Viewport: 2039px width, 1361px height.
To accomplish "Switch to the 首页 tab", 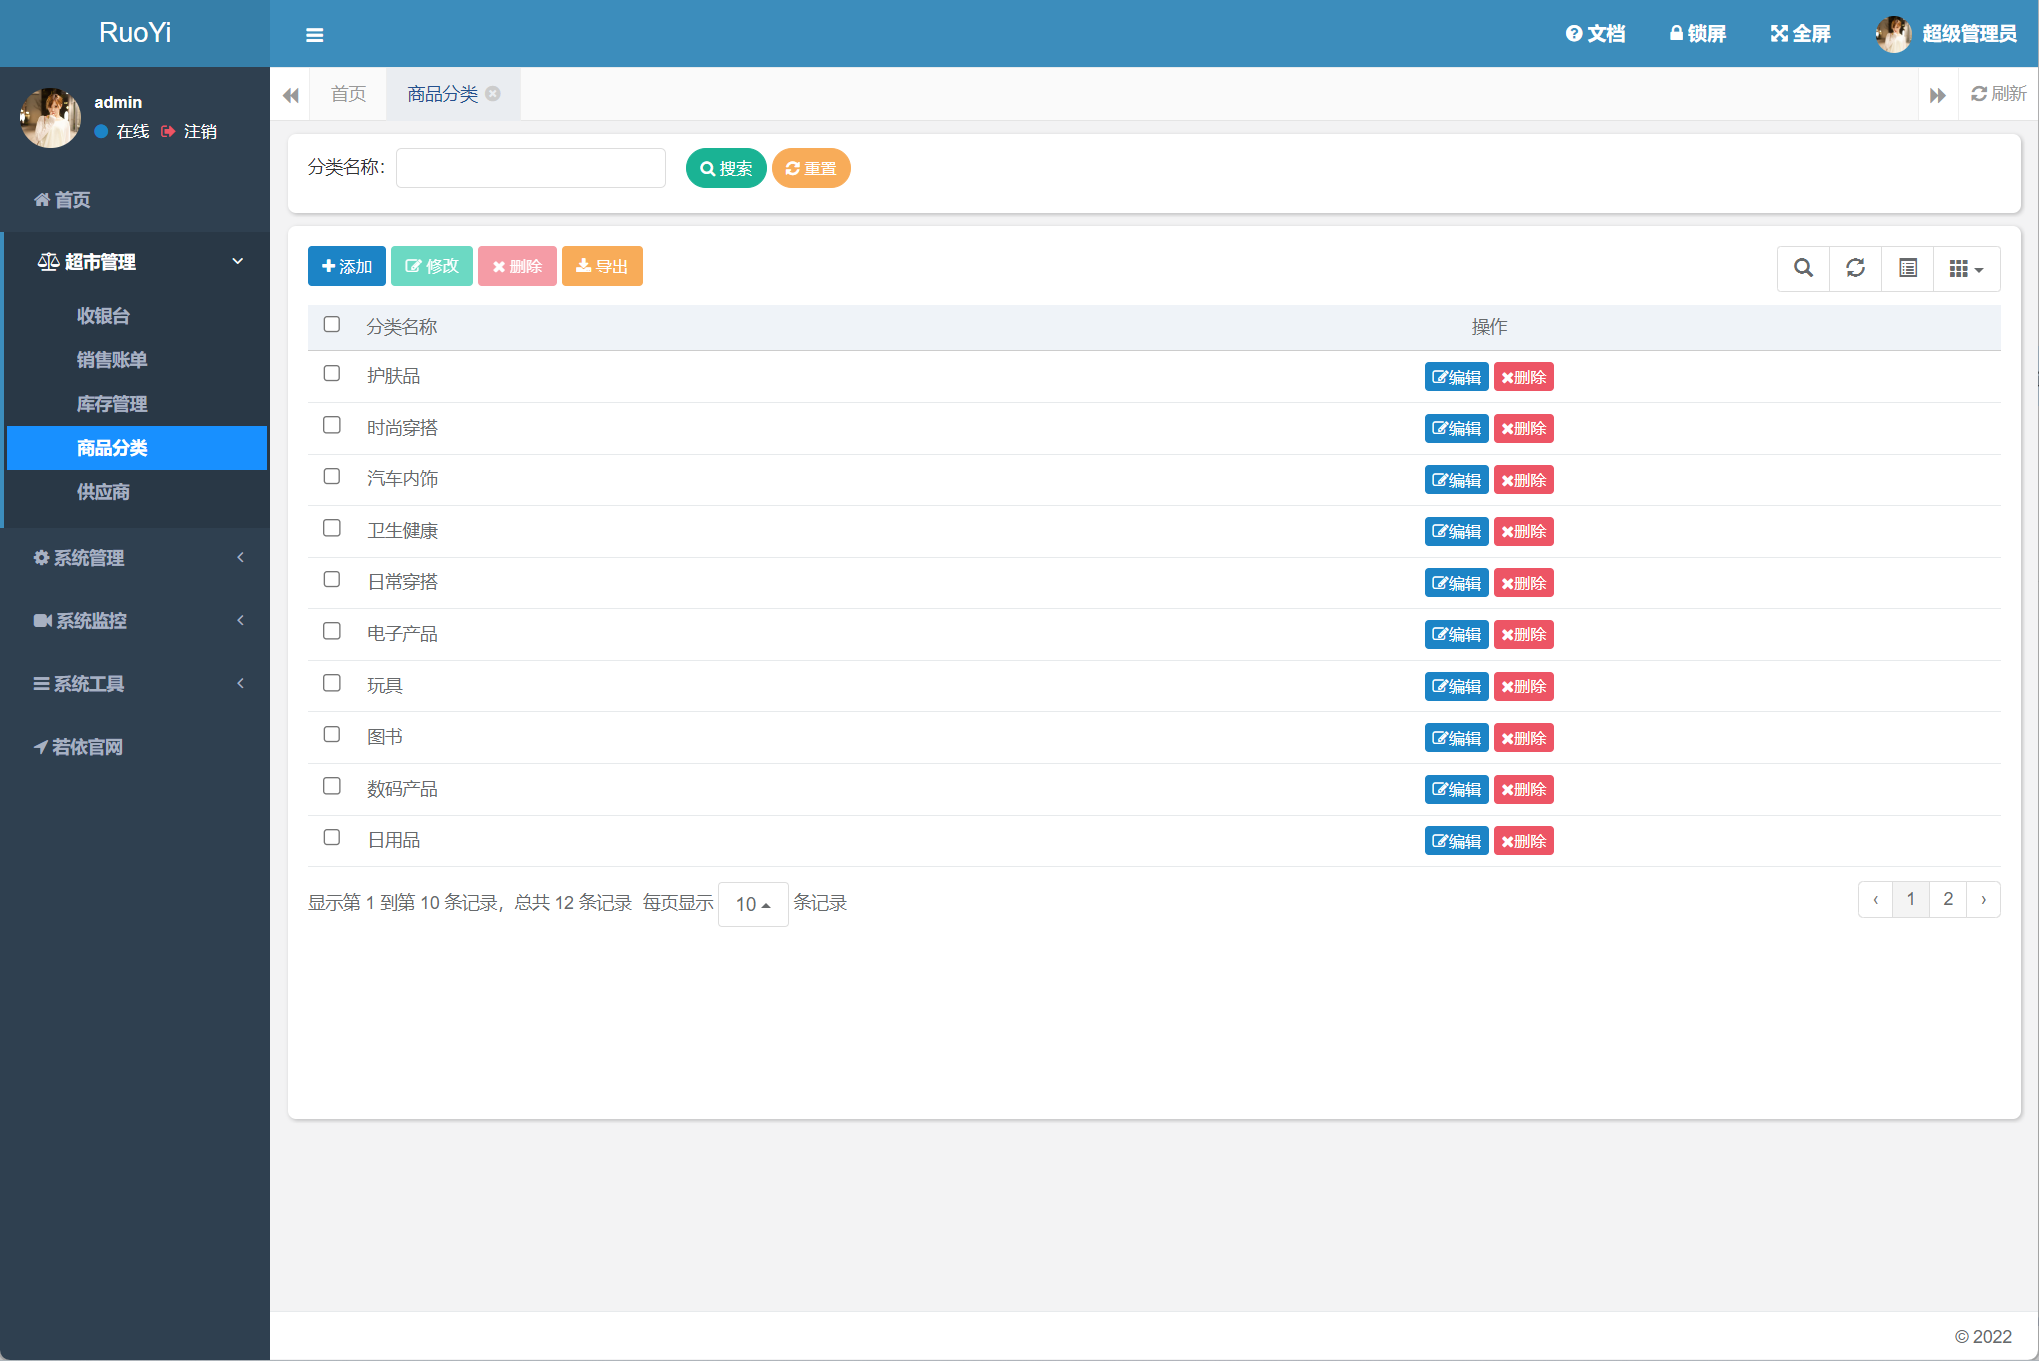I will tap(348, 94).
